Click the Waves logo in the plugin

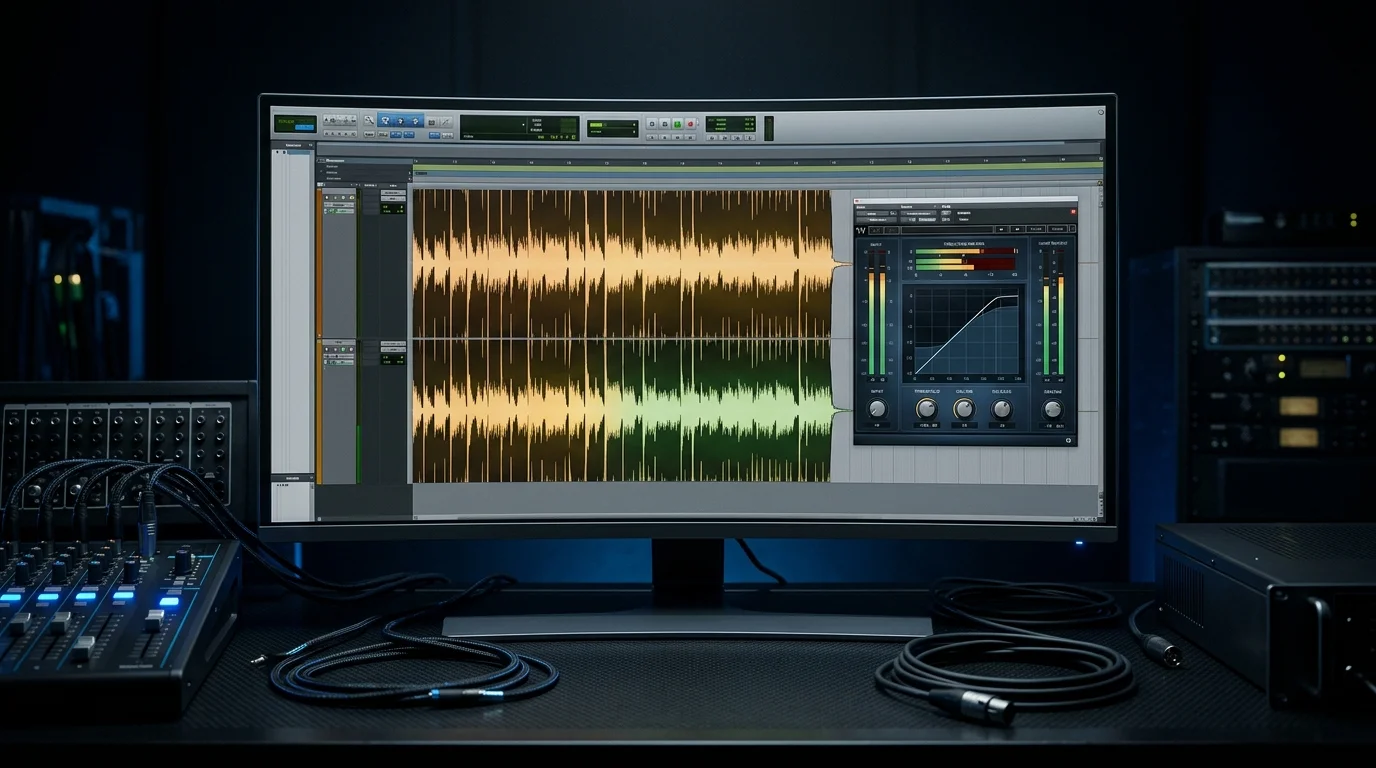(862, 231)
